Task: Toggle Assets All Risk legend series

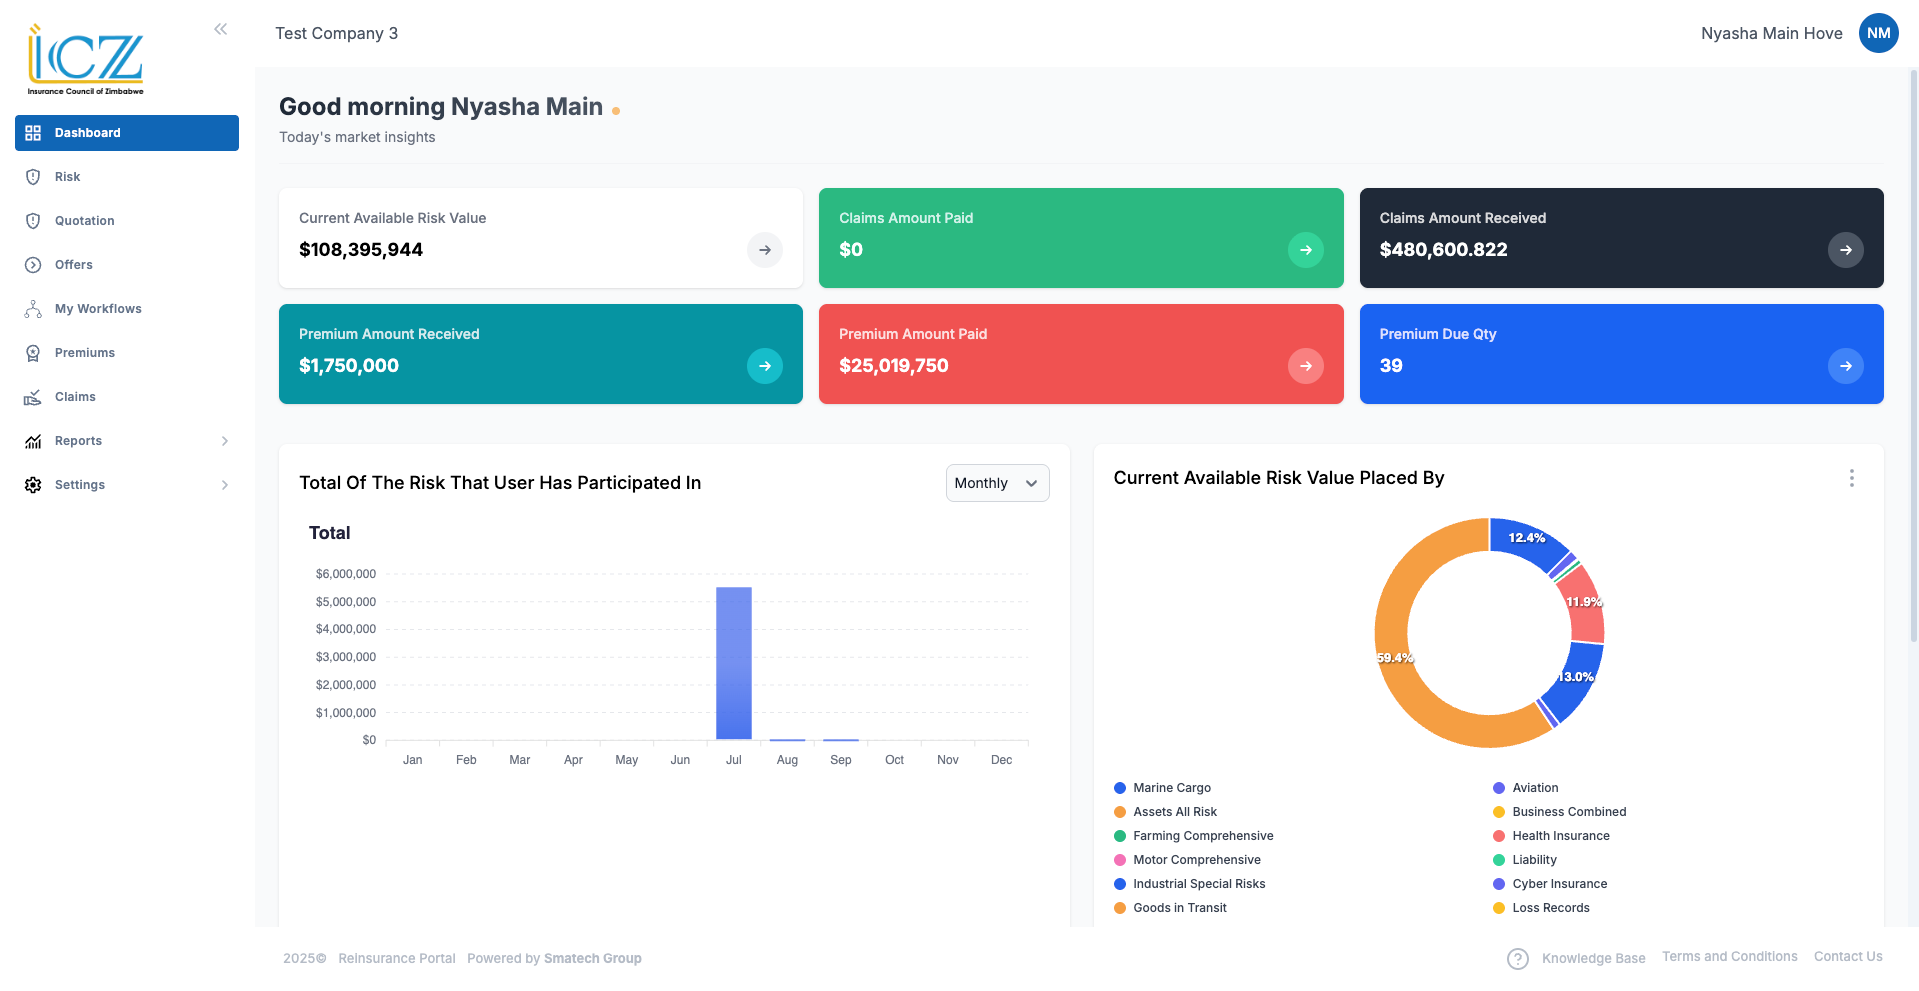Action: 1174,812
